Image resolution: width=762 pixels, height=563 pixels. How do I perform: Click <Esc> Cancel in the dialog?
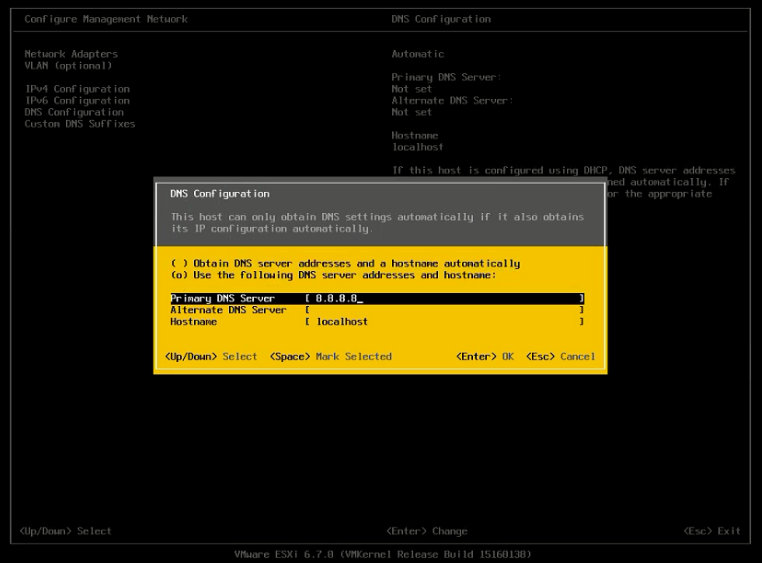tap(560, 357)
